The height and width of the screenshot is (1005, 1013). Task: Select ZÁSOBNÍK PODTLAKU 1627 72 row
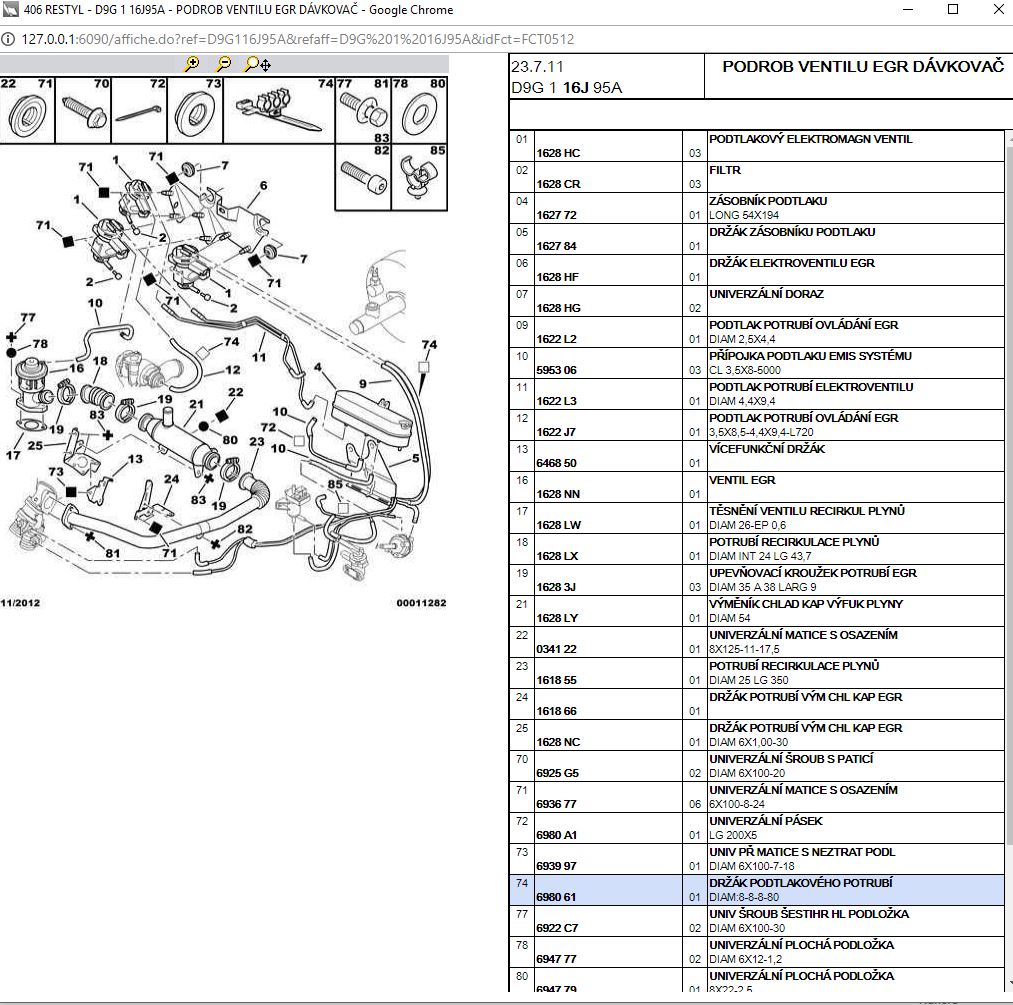coord(757,208)
